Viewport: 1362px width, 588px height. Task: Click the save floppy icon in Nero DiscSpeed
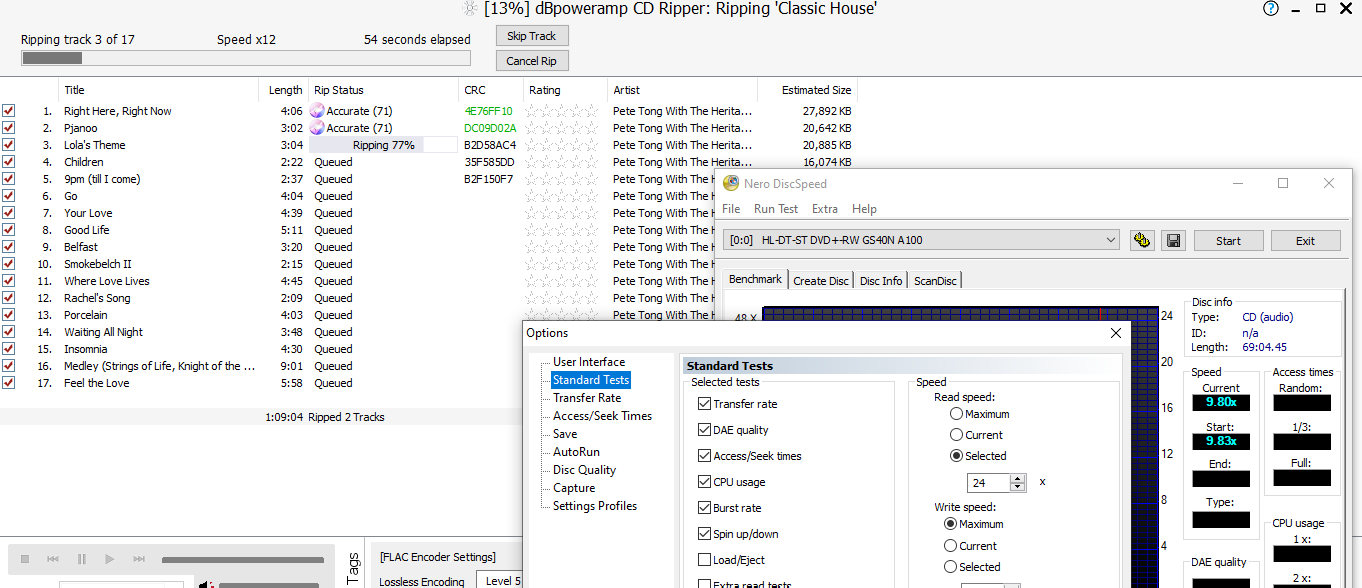click(x=1174, y=240)
